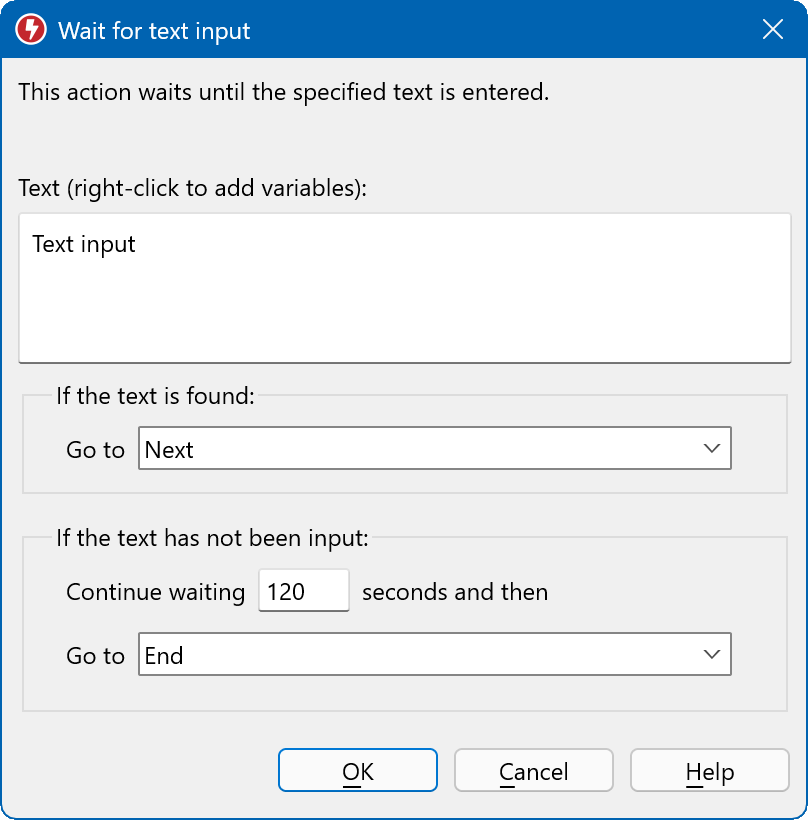808x820 pixels.
Task: Click the "Text (right-click to add variables)" label
Action: (193, 187)
